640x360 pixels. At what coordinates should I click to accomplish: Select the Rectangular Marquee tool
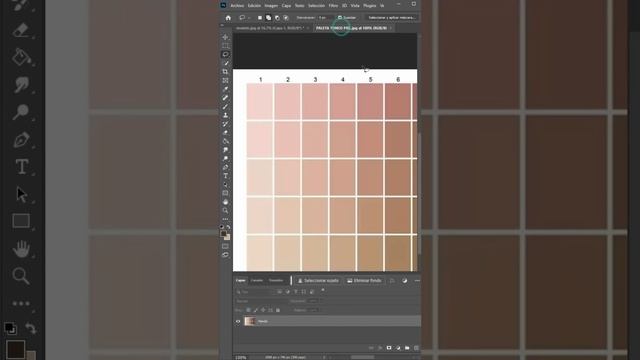pos(225,46)
